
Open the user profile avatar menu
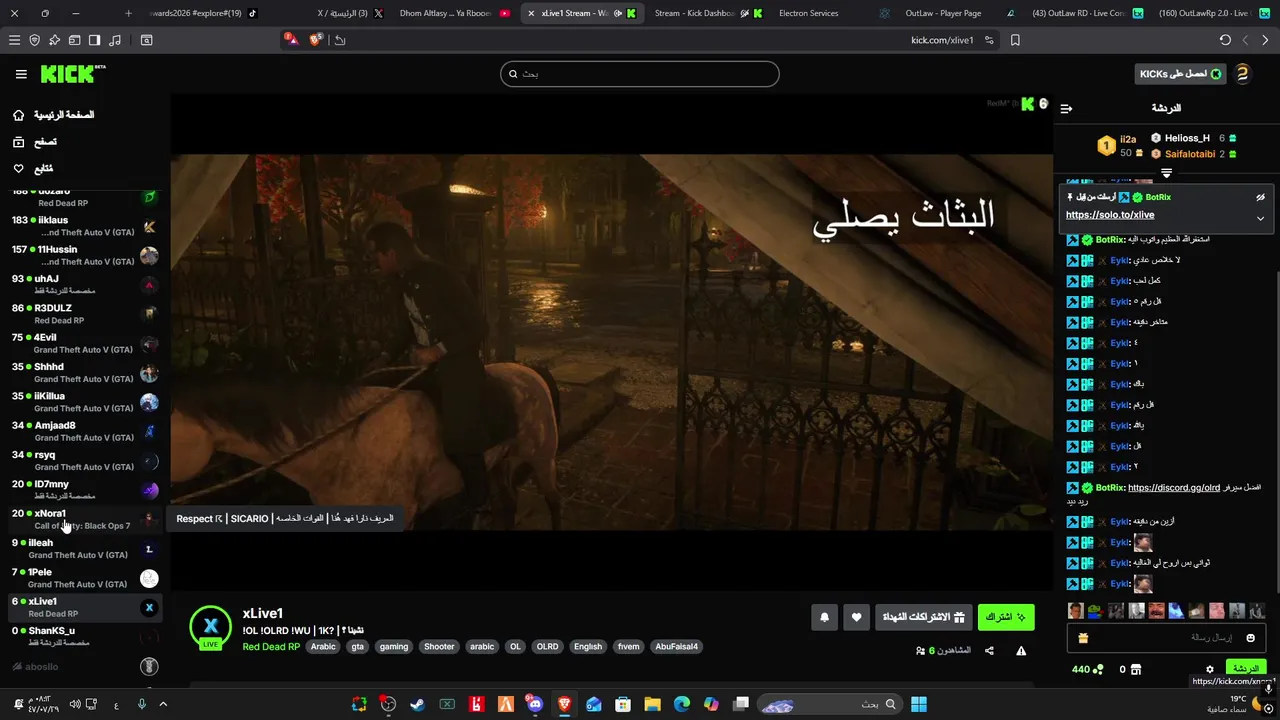pyautogui.click(x=1243, y=74)
